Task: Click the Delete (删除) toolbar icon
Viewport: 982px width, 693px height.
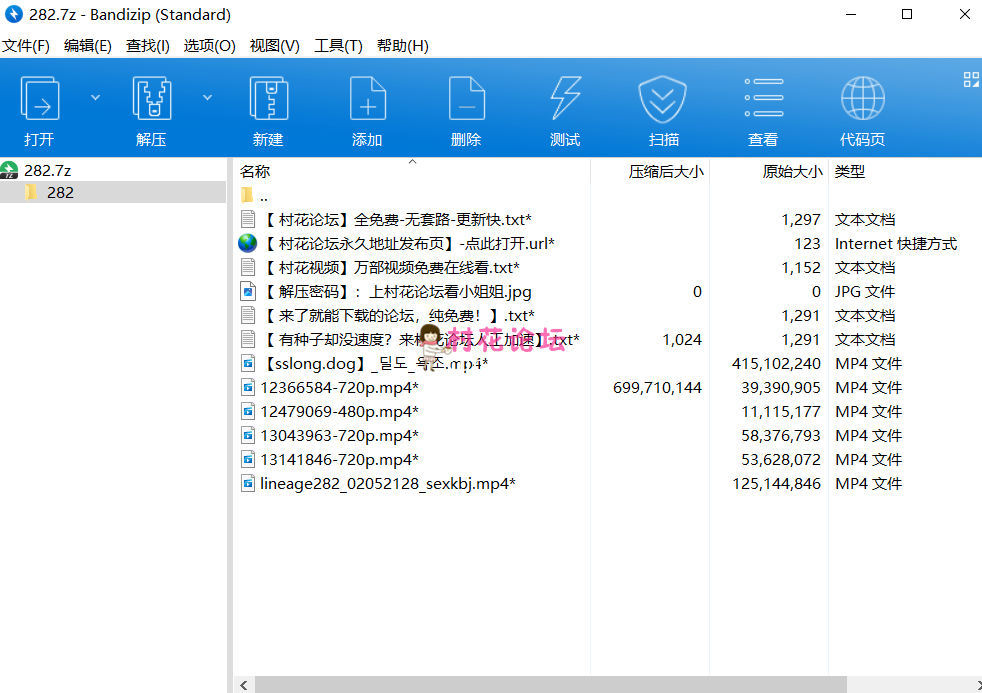Action: [467, 98]
